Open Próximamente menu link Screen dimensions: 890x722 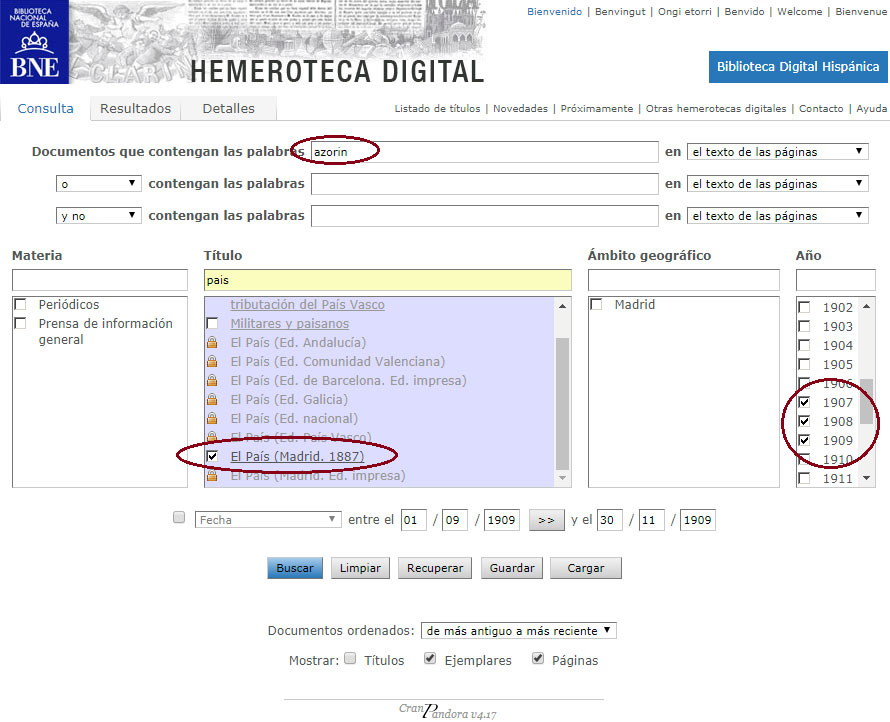point(597,108)
